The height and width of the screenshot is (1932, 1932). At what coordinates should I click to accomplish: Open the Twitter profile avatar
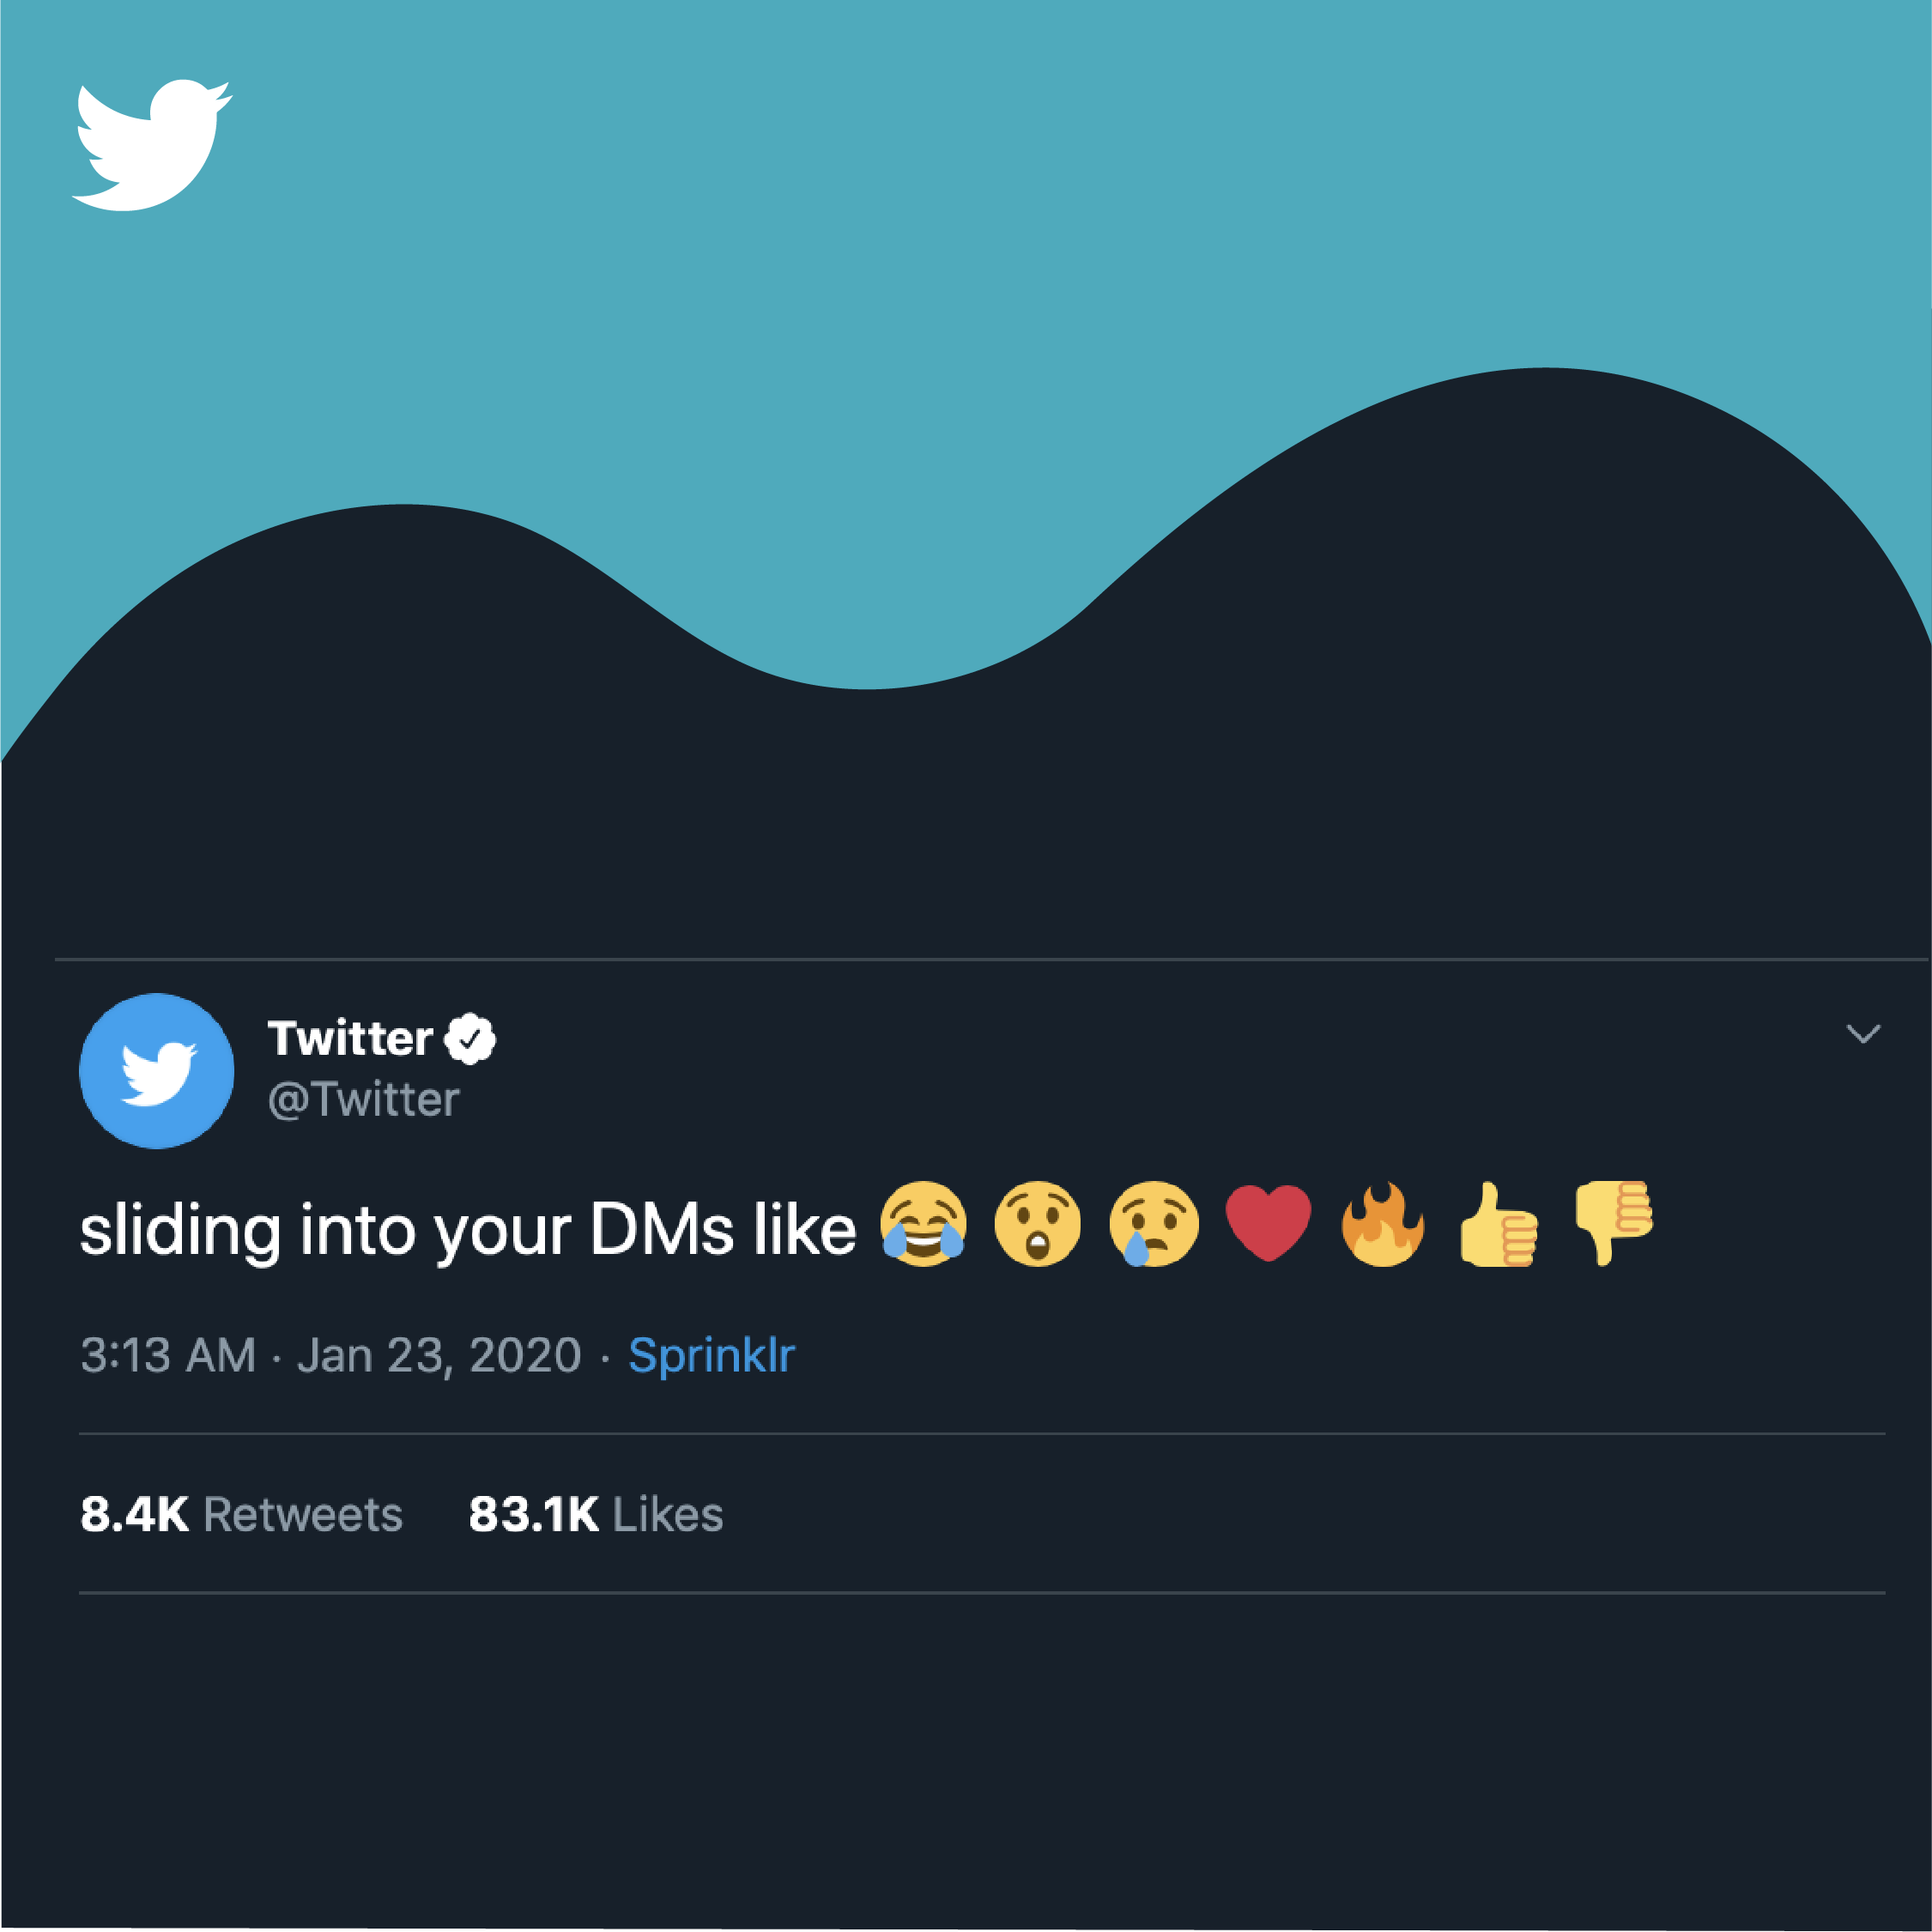[x=157, y=1071]
